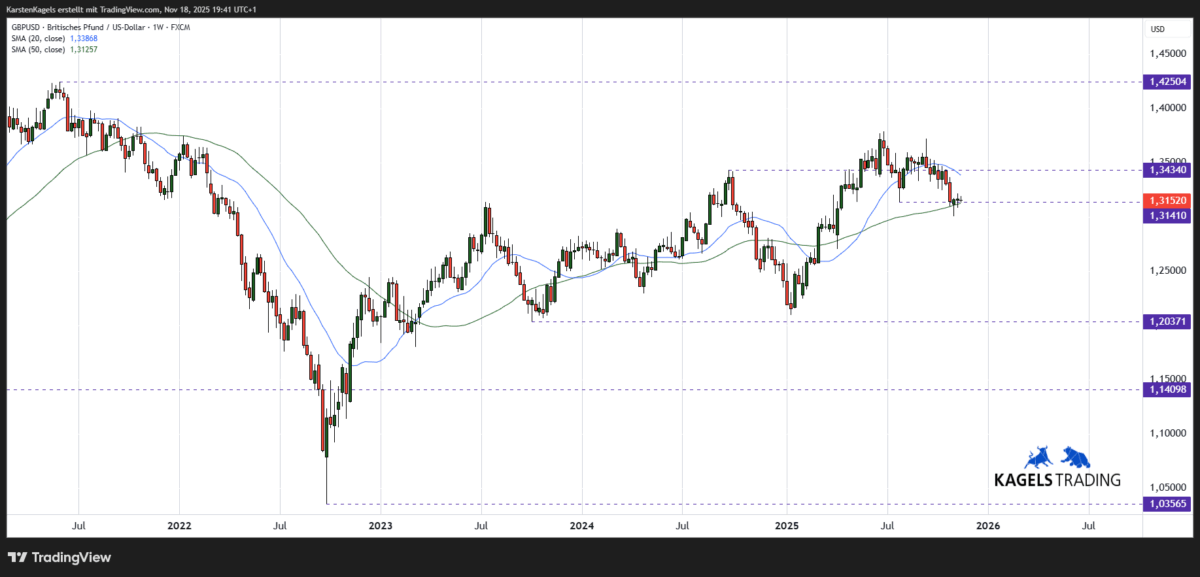Click the 1,03565 support level tag
Image resolution: width=1200 pixels, height=577 pixels.
tap(1168, 505)
